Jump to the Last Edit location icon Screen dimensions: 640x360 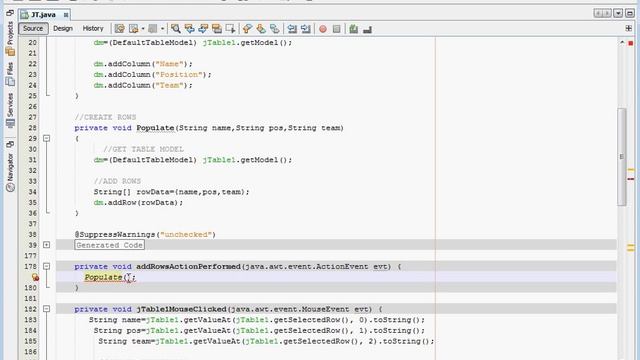pos(119,29)
